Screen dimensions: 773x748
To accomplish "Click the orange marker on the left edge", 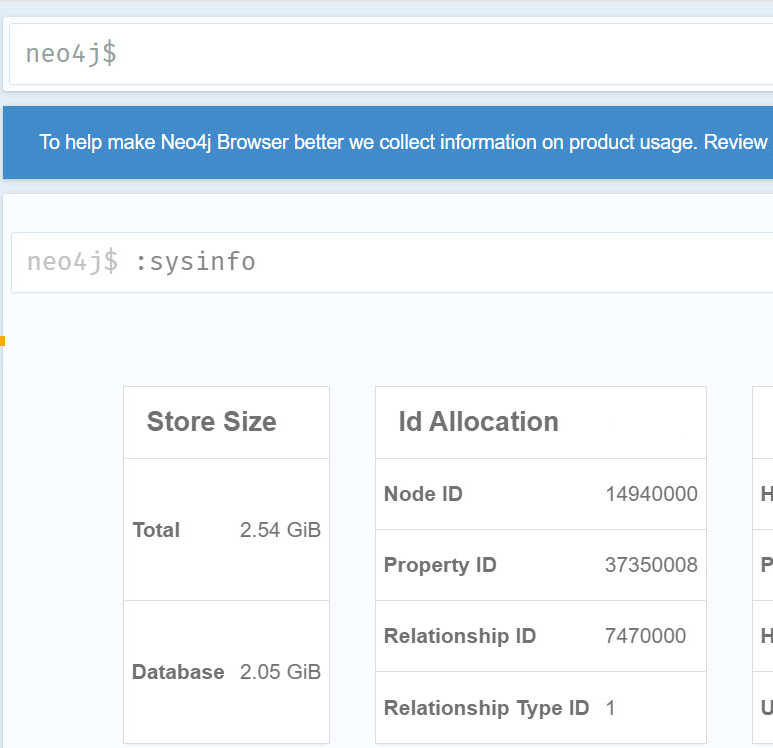I will (x=3, y=342).
